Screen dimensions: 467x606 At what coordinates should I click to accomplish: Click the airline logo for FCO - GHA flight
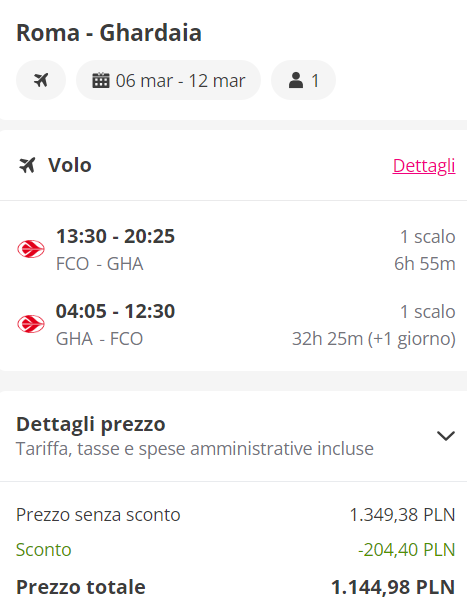pyautogui.click(x=31, y=249)
